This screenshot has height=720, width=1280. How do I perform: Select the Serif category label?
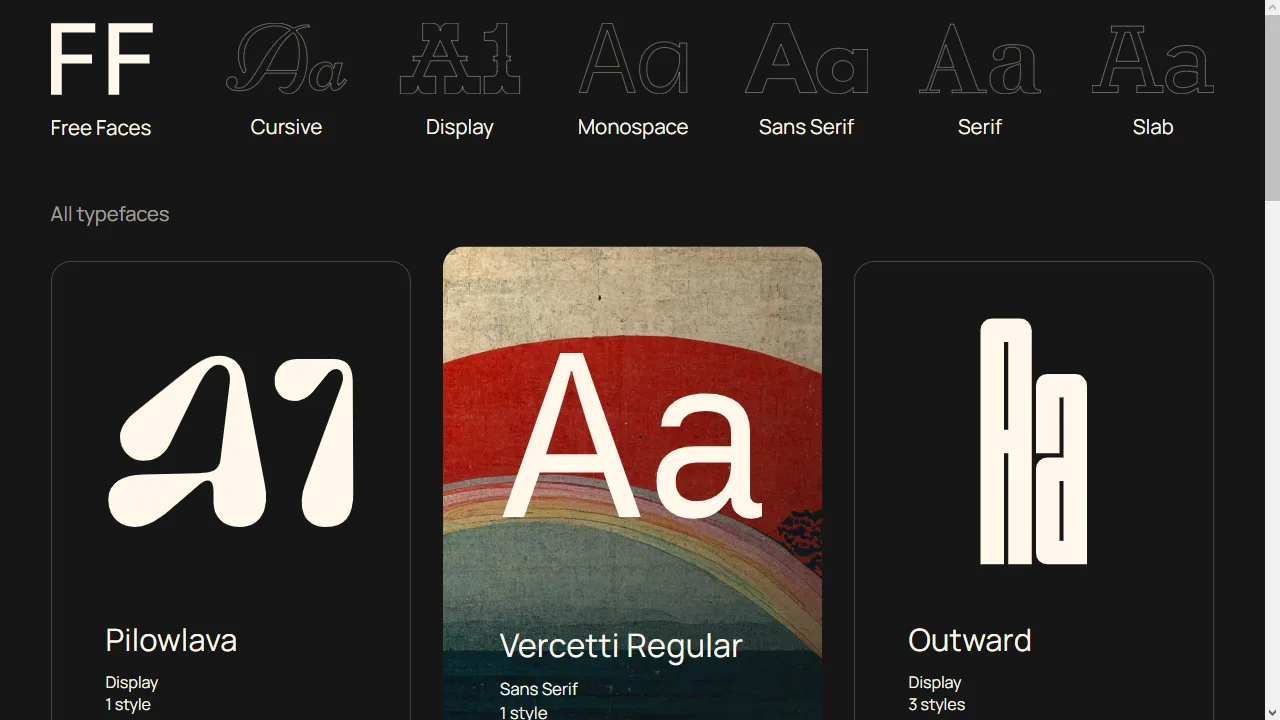tap(980, 127)
